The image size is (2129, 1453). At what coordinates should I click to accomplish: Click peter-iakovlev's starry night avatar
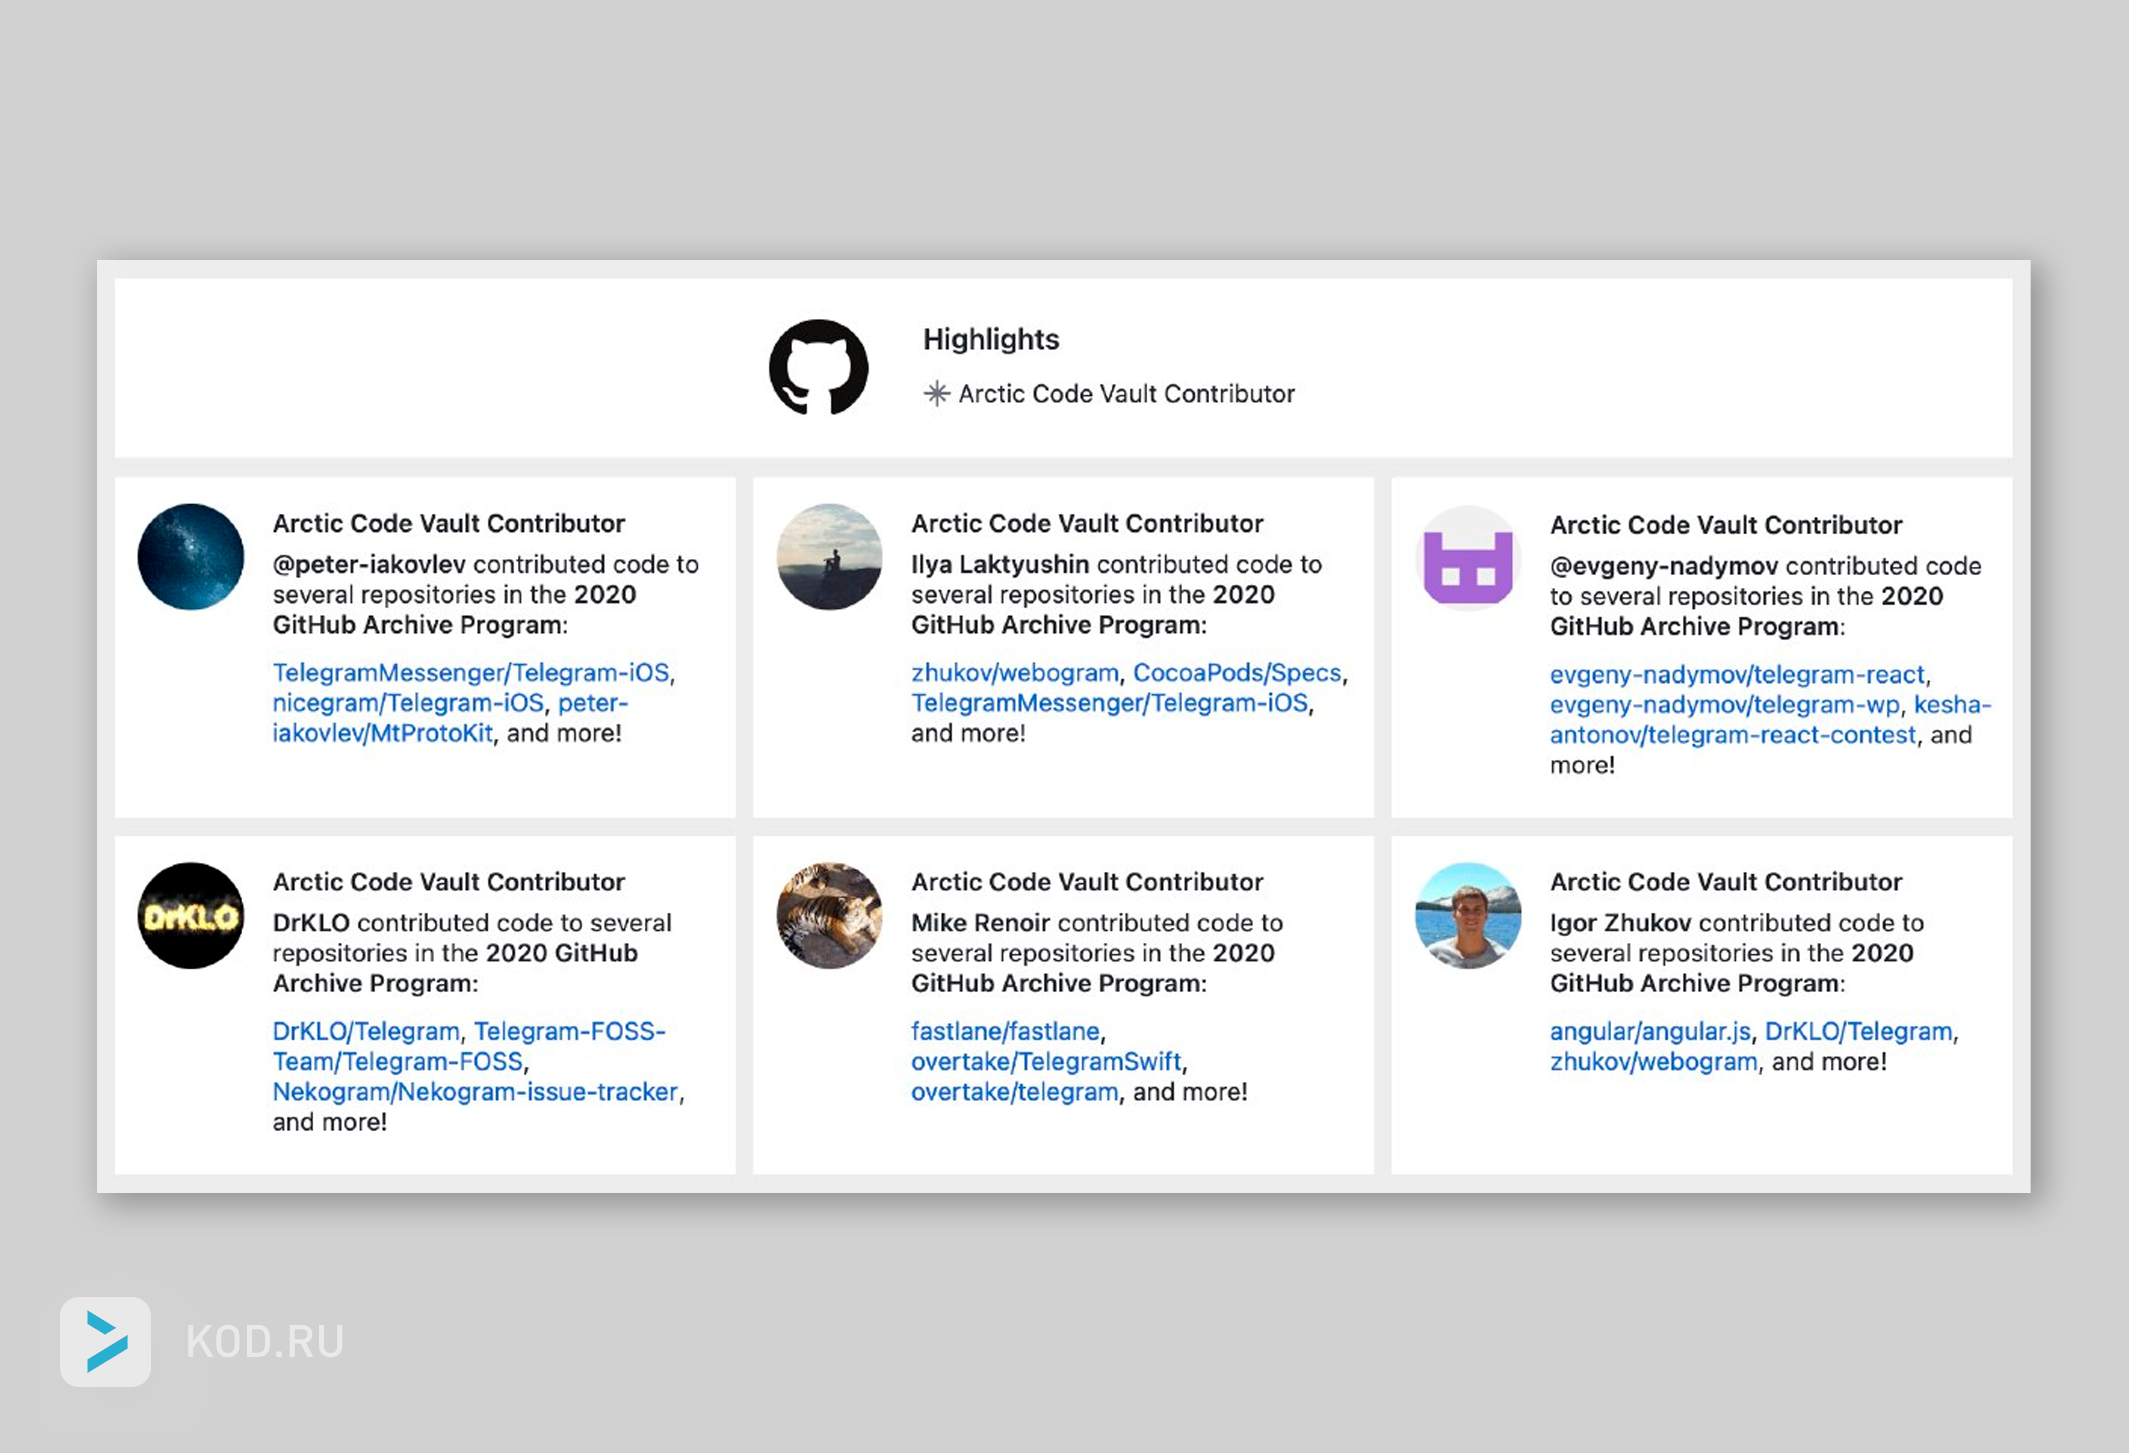pos(190,556)
